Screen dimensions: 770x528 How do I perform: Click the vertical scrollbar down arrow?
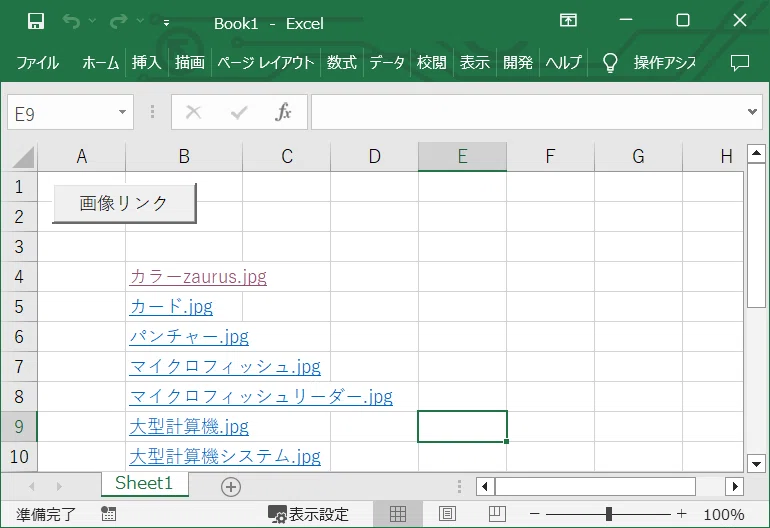click(756, 463)
